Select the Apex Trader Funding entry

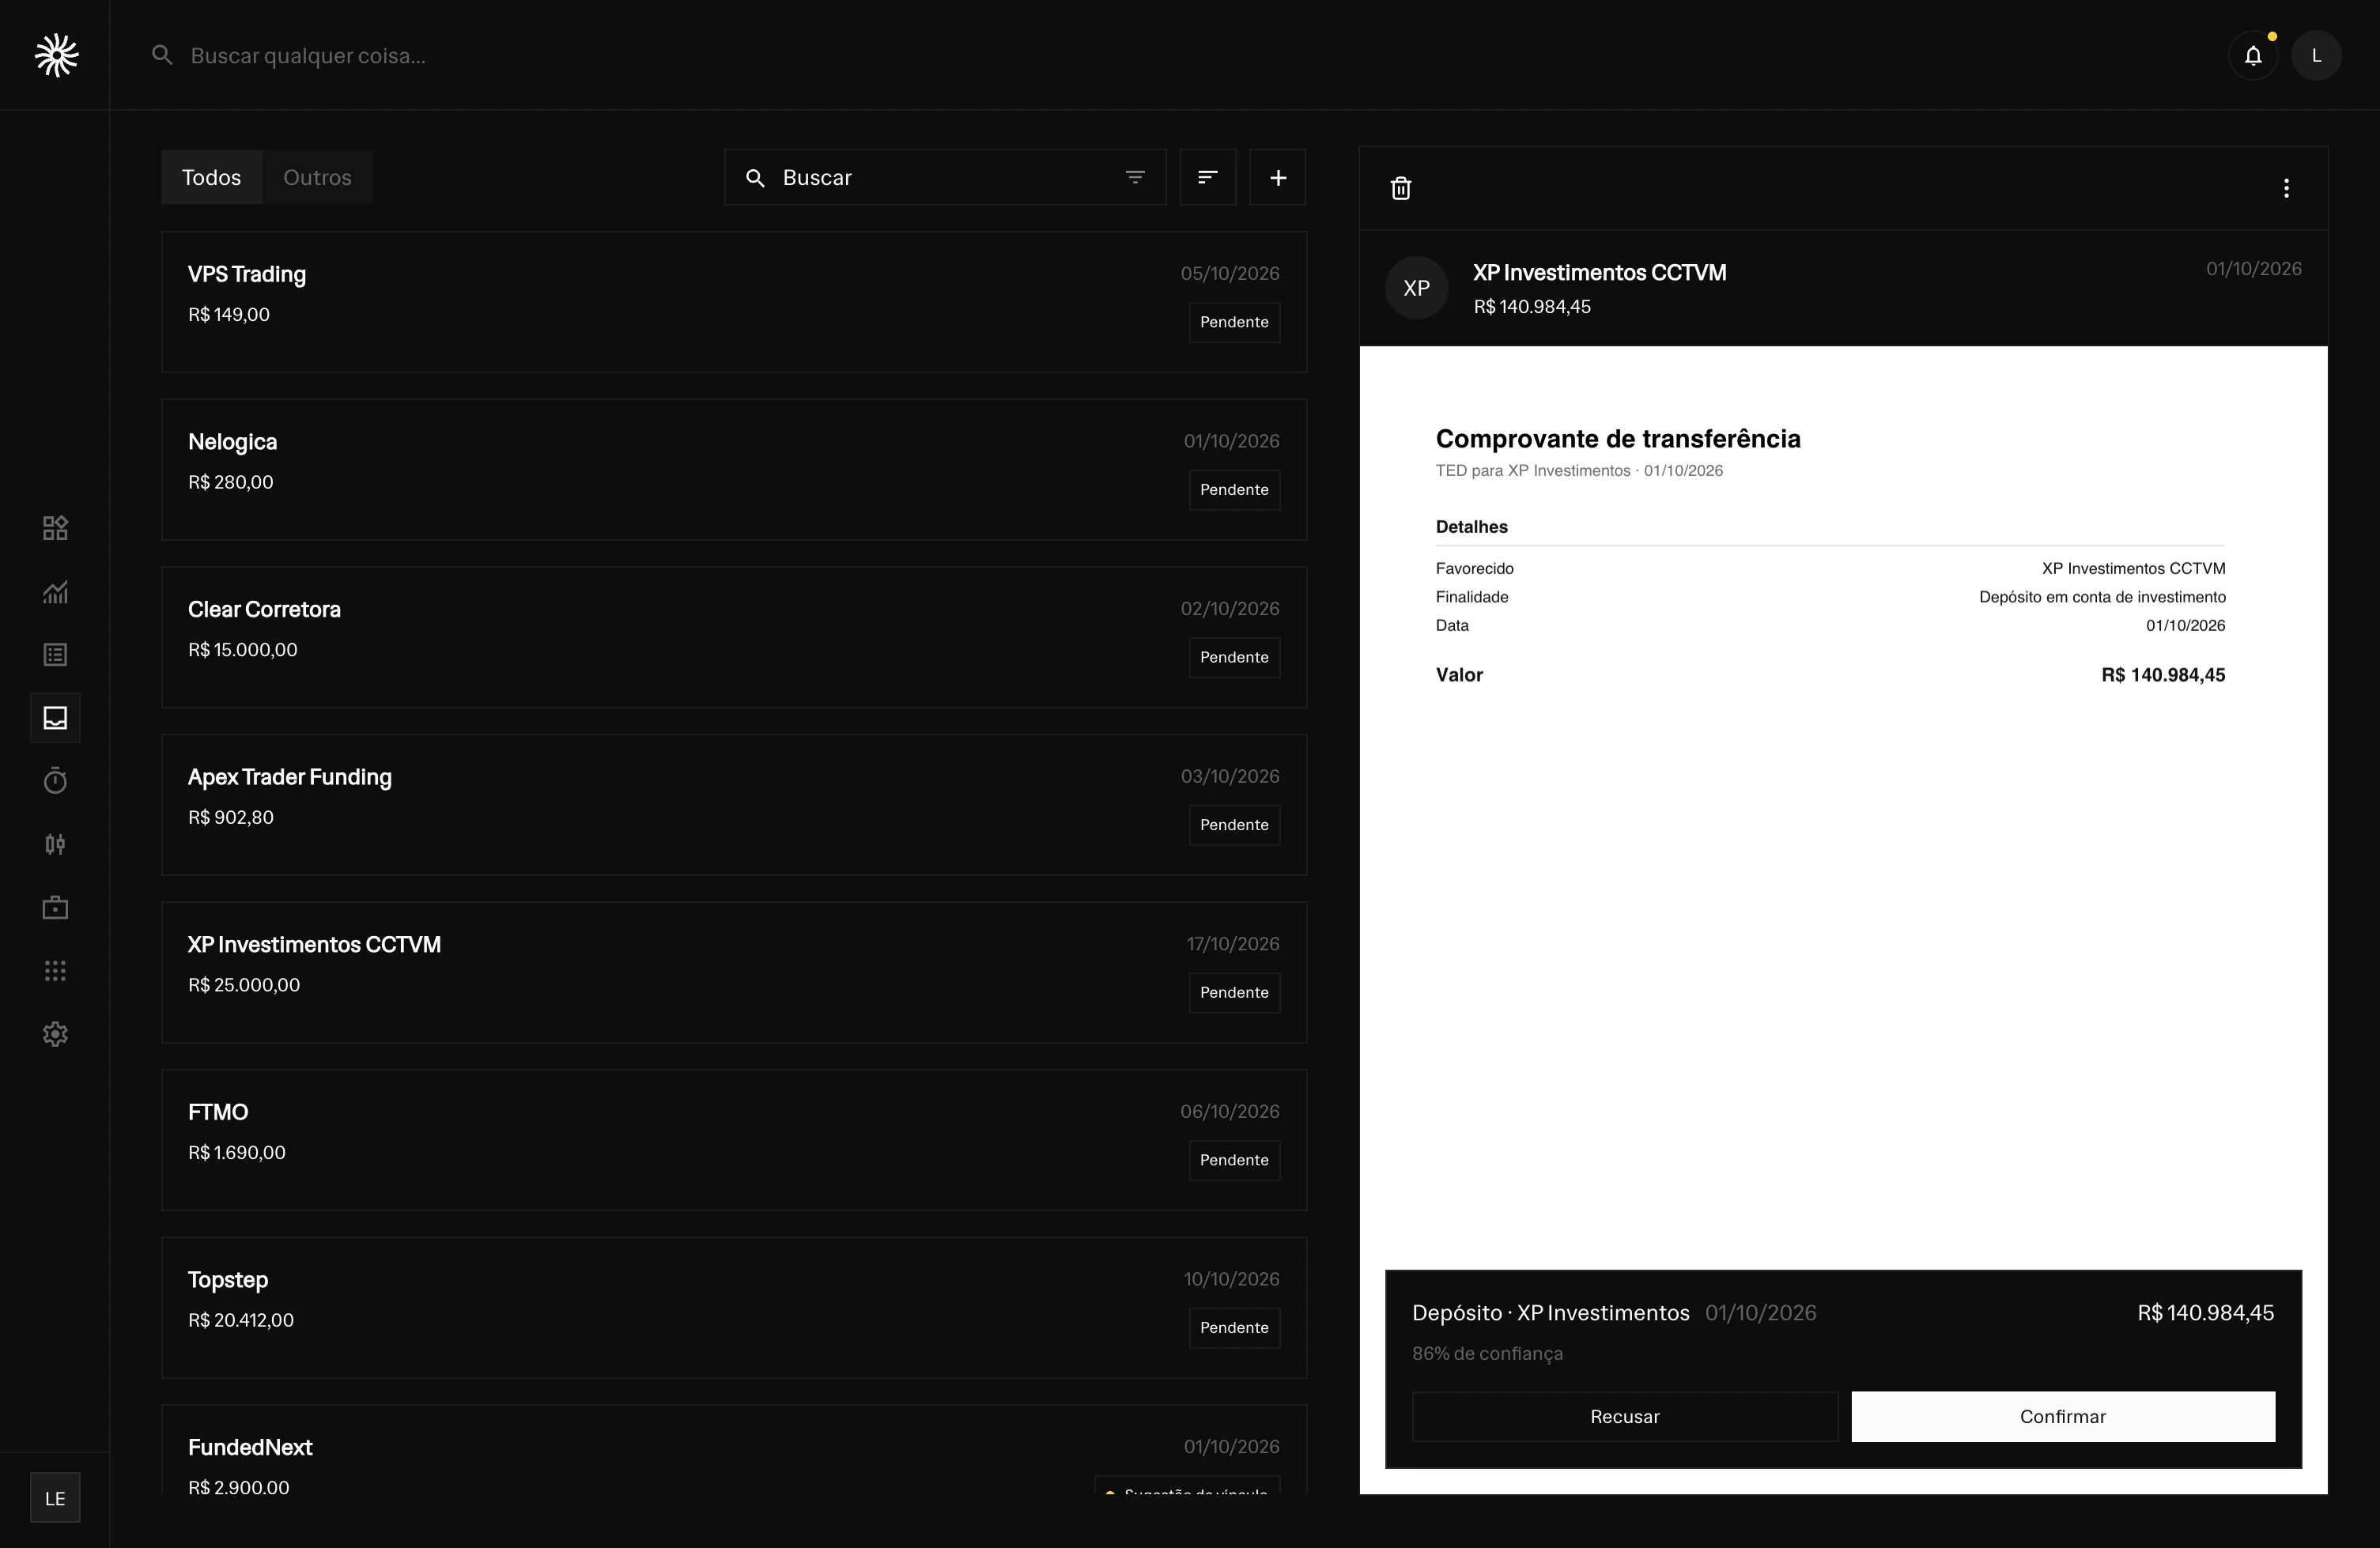(x=734, y=805)
